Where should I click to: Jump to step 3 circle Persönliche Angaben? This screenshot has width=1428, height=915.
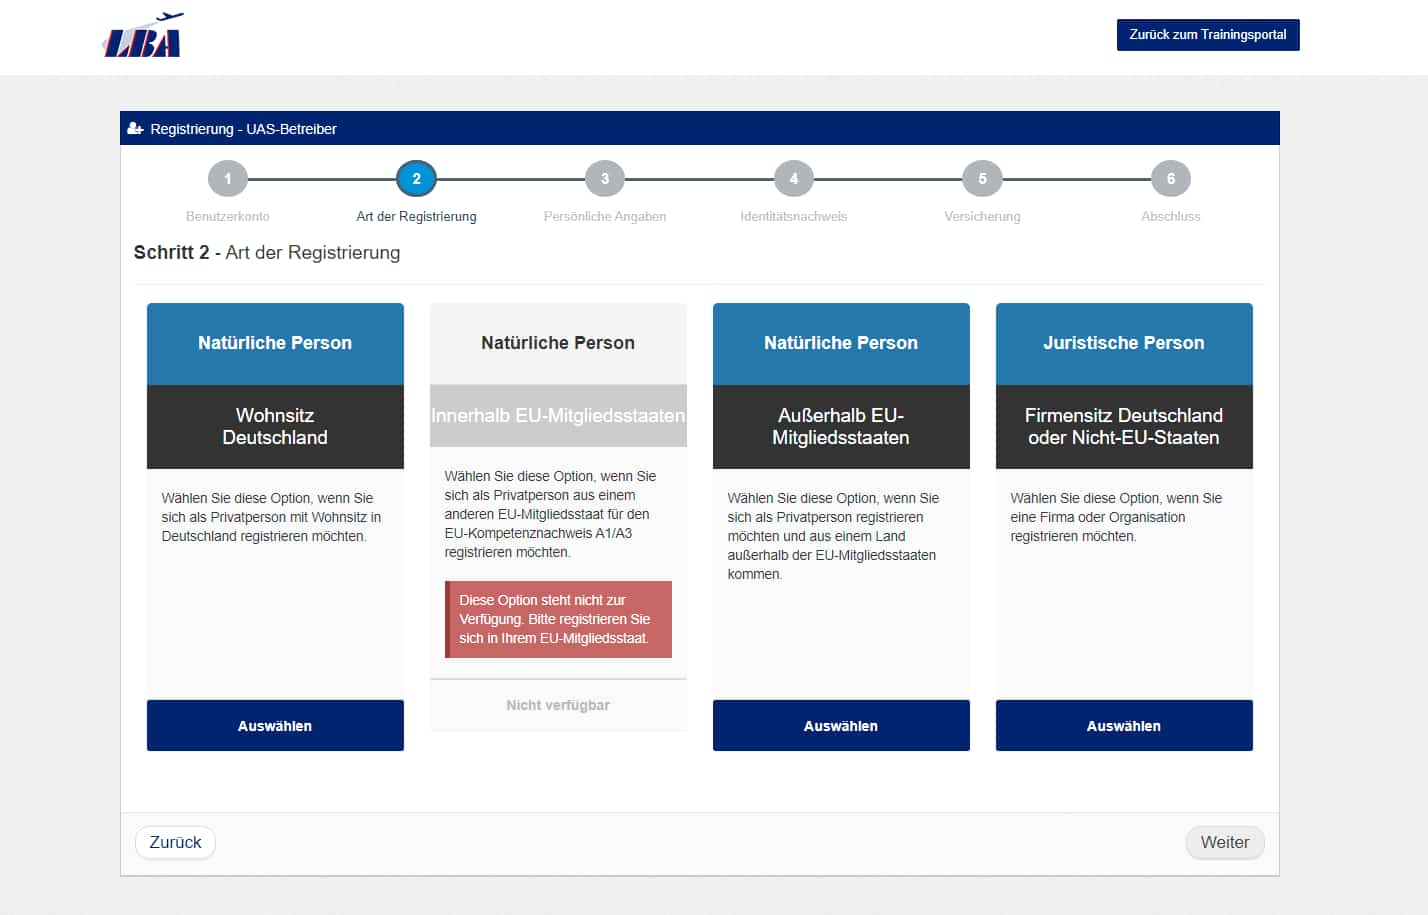(x=605, y=179)
